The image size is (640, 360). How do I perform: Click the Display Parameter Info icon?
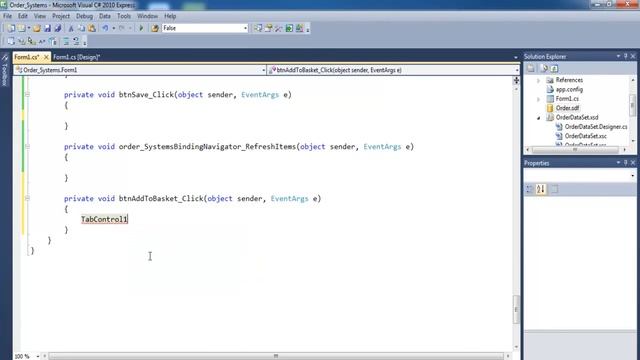coord(21,41)
